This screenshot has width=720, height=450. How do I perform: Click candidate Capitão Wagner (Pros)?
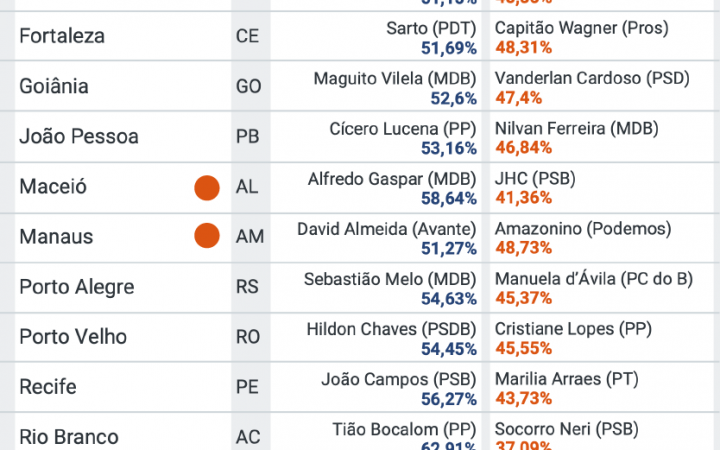pyautogui.click(x=581, y=28)
